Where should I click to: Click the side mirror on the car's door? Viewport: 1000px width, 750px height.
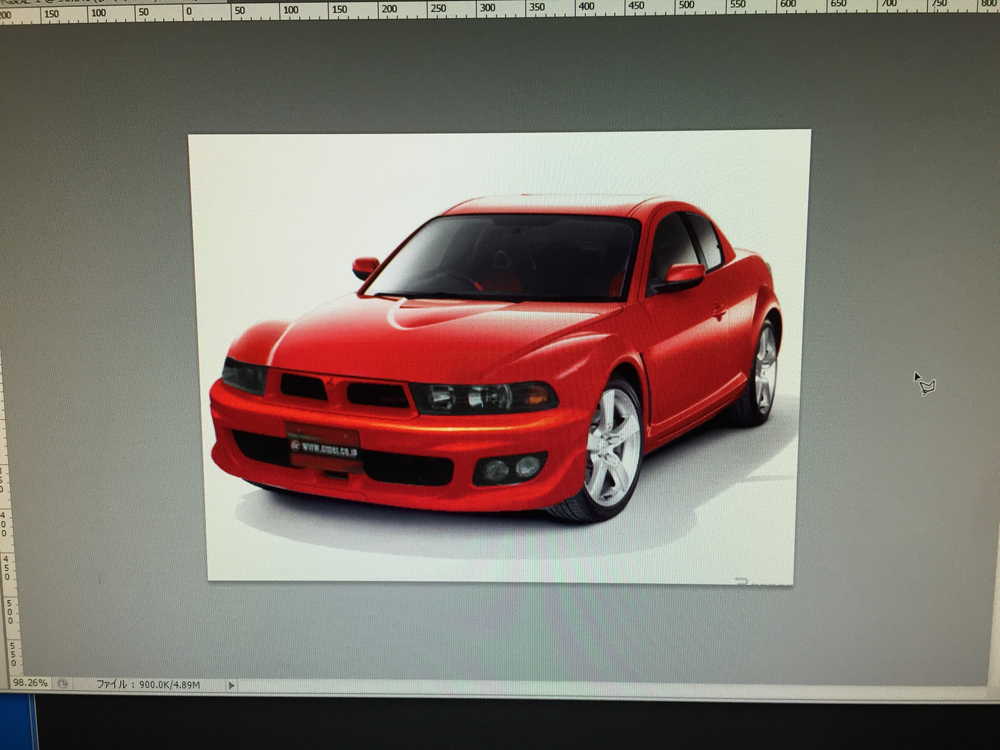pos(683,275)
